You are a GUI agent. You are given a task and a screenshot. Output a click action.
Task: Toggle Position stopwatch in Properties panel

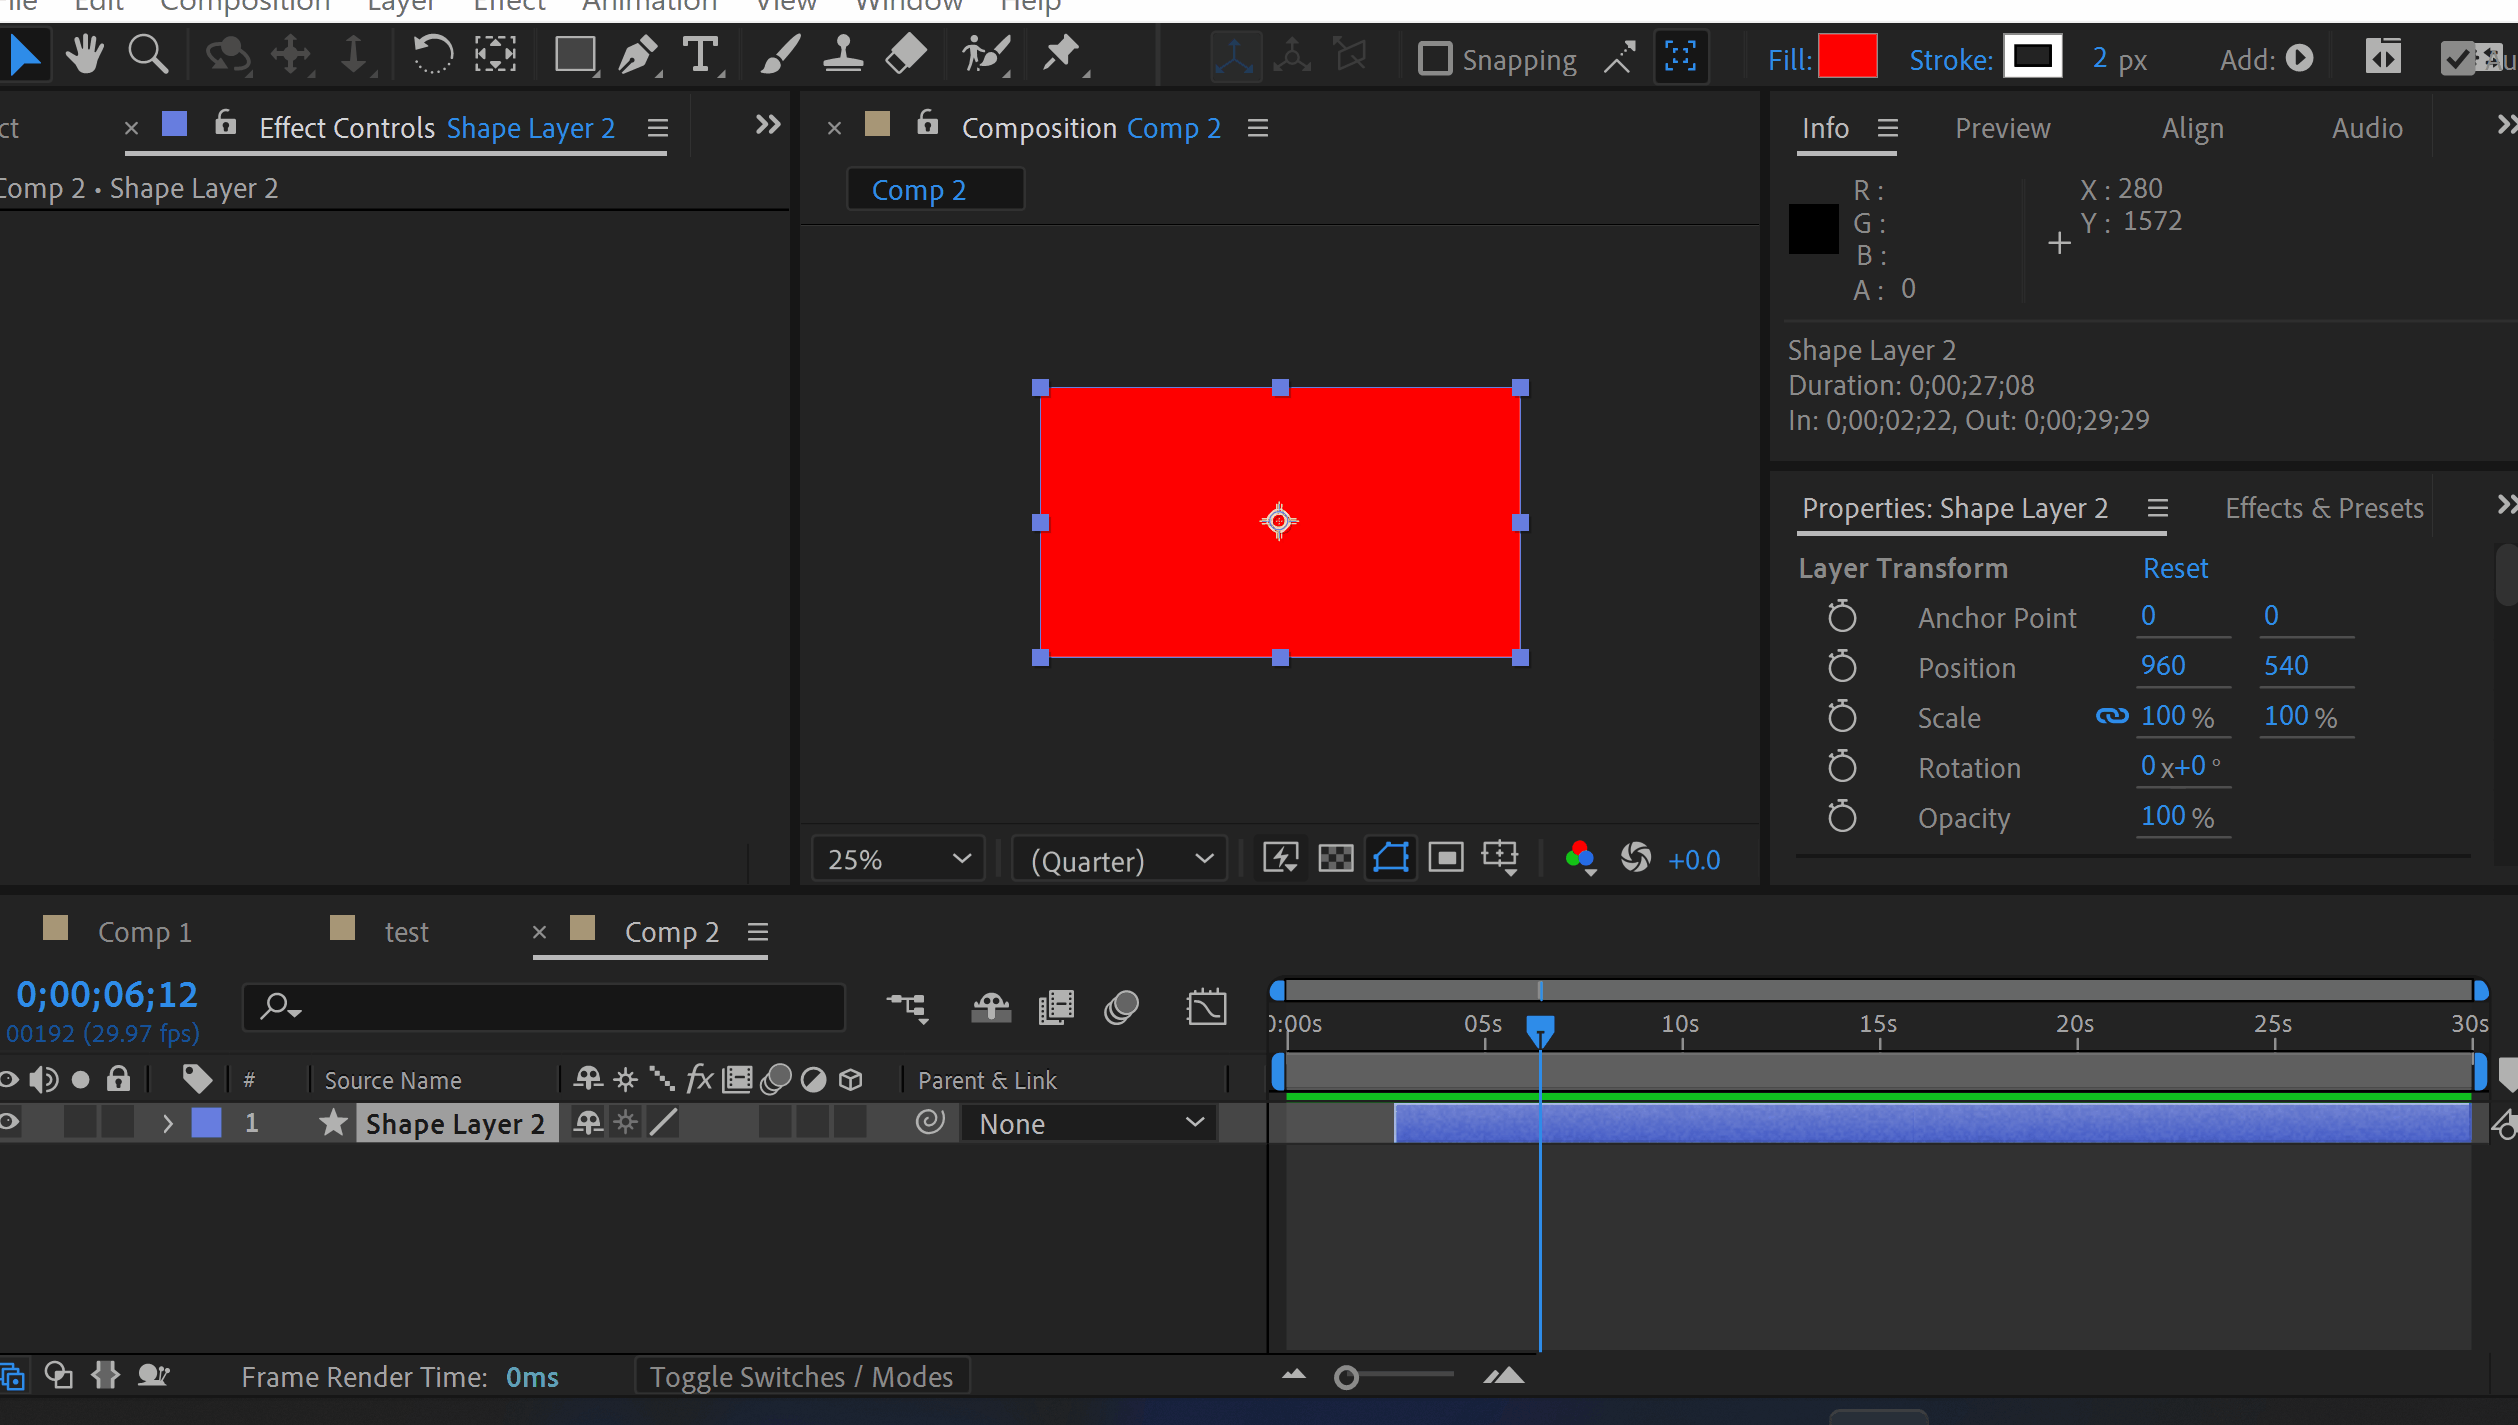coord(1841,667)
